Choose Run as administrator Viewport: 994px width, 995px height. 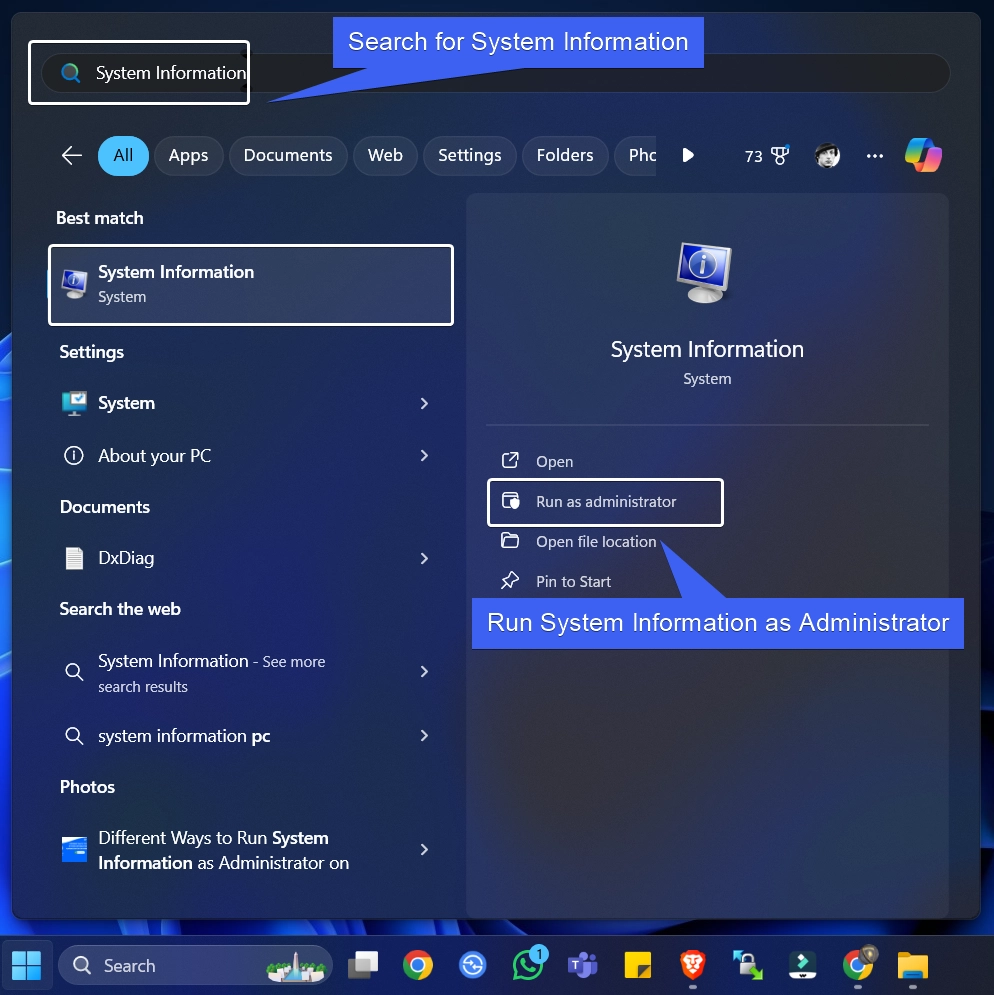(606, 502)
